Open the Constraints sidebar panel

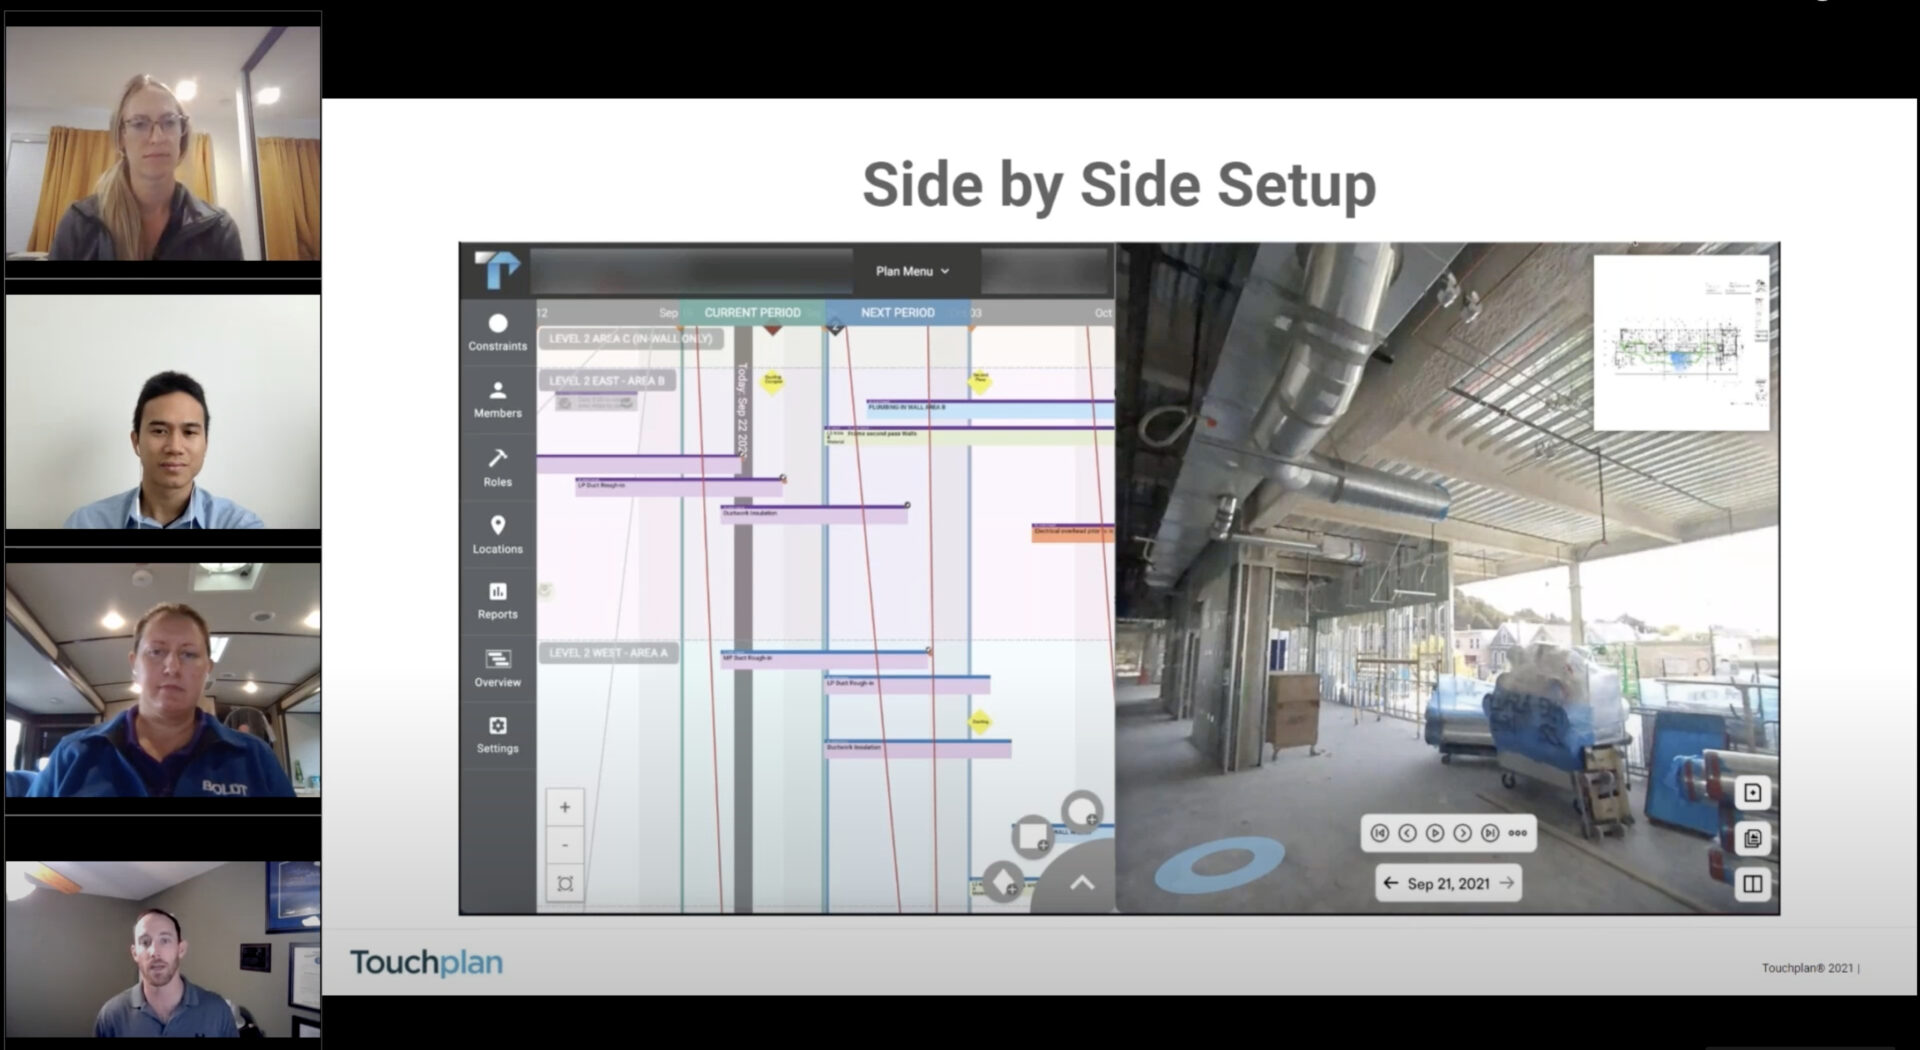pos(497,333)
